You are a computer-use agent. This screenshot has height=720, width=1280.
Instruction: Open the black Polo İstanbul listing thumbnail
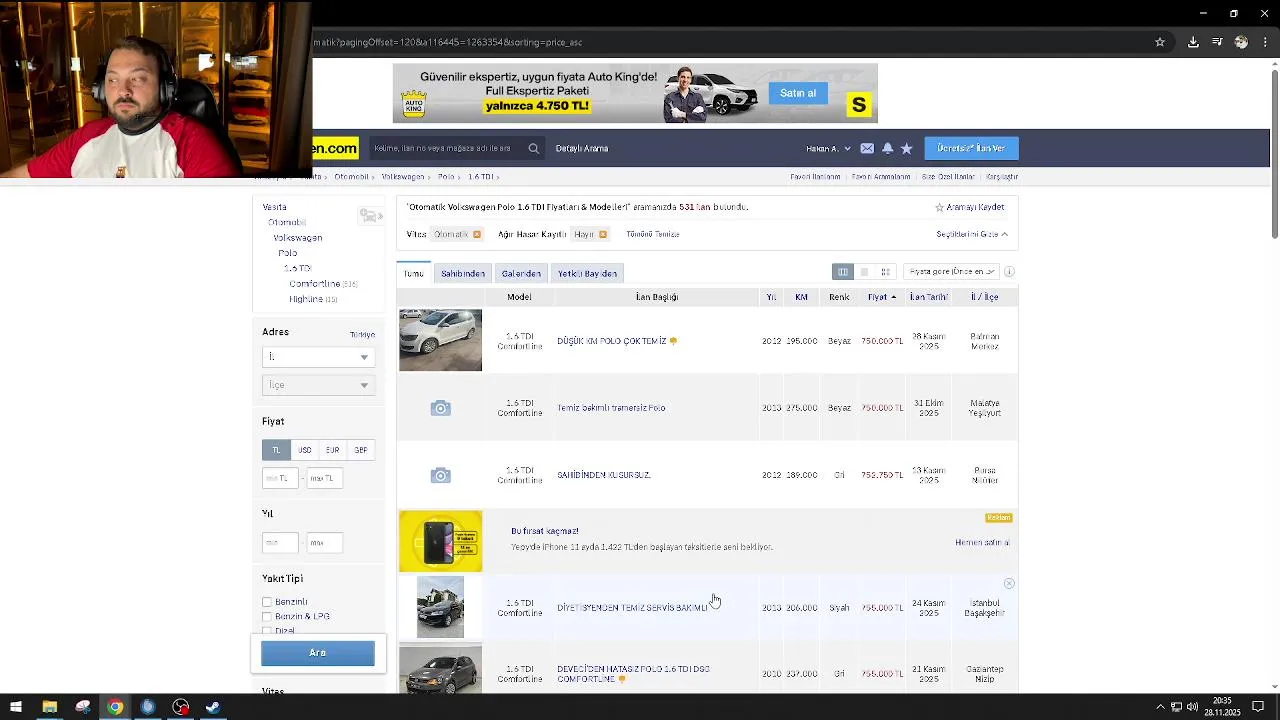point(440,607)
